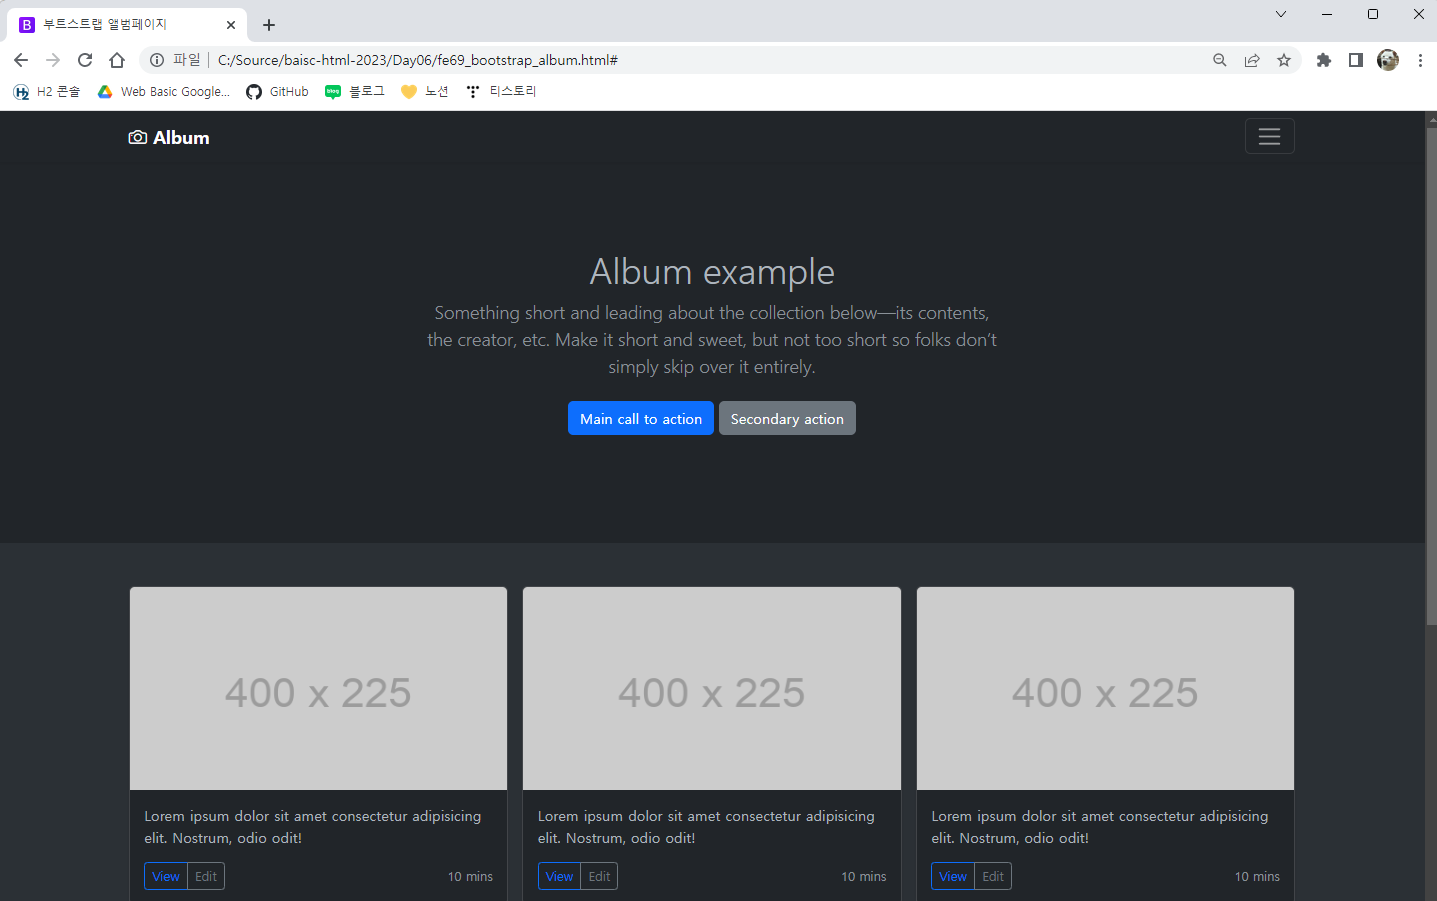The width and height of the screenshot is (1437, 901).
Task: Click the browser forward arrow
Action: (x=53, y=60)
